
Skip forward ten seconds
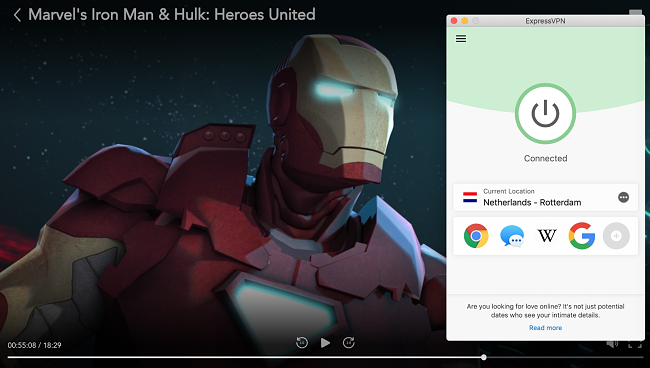point(349,342)
